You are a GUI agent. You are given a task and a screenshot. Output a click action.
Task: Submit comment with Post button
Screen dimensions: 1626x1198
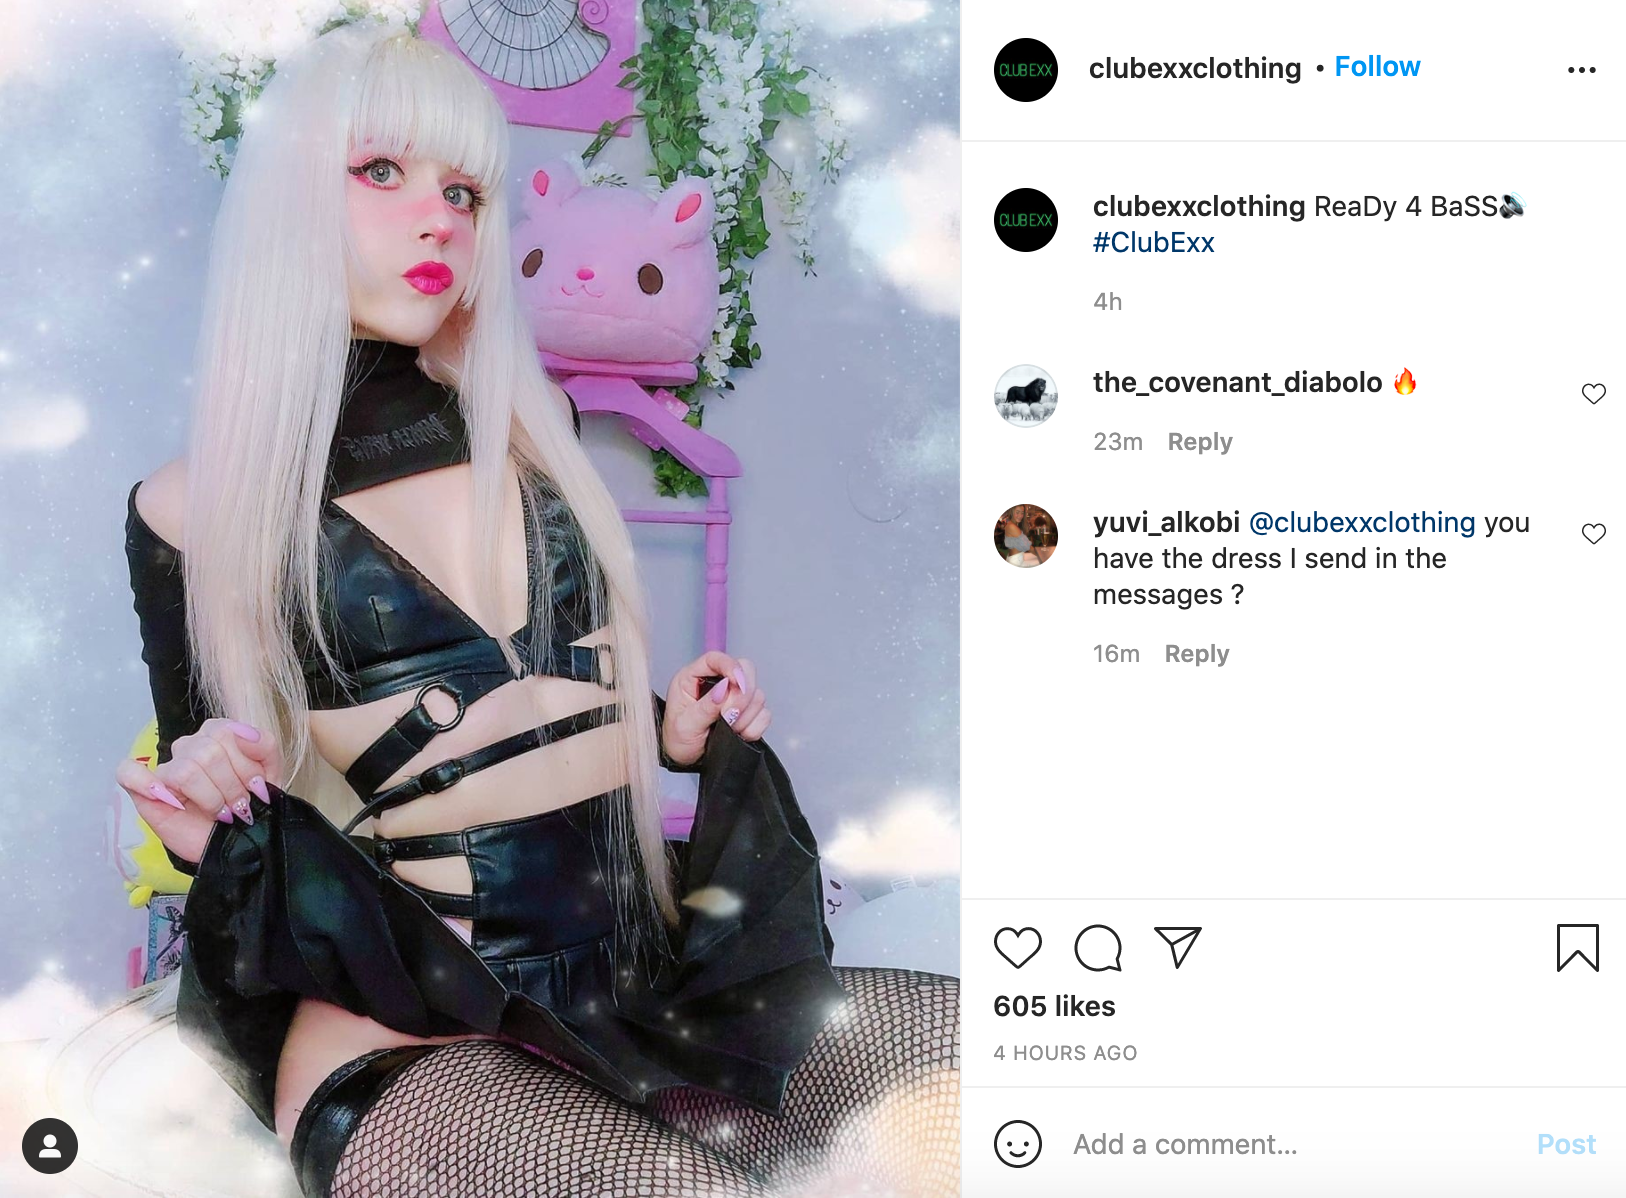click(x=1566, y=1144)
